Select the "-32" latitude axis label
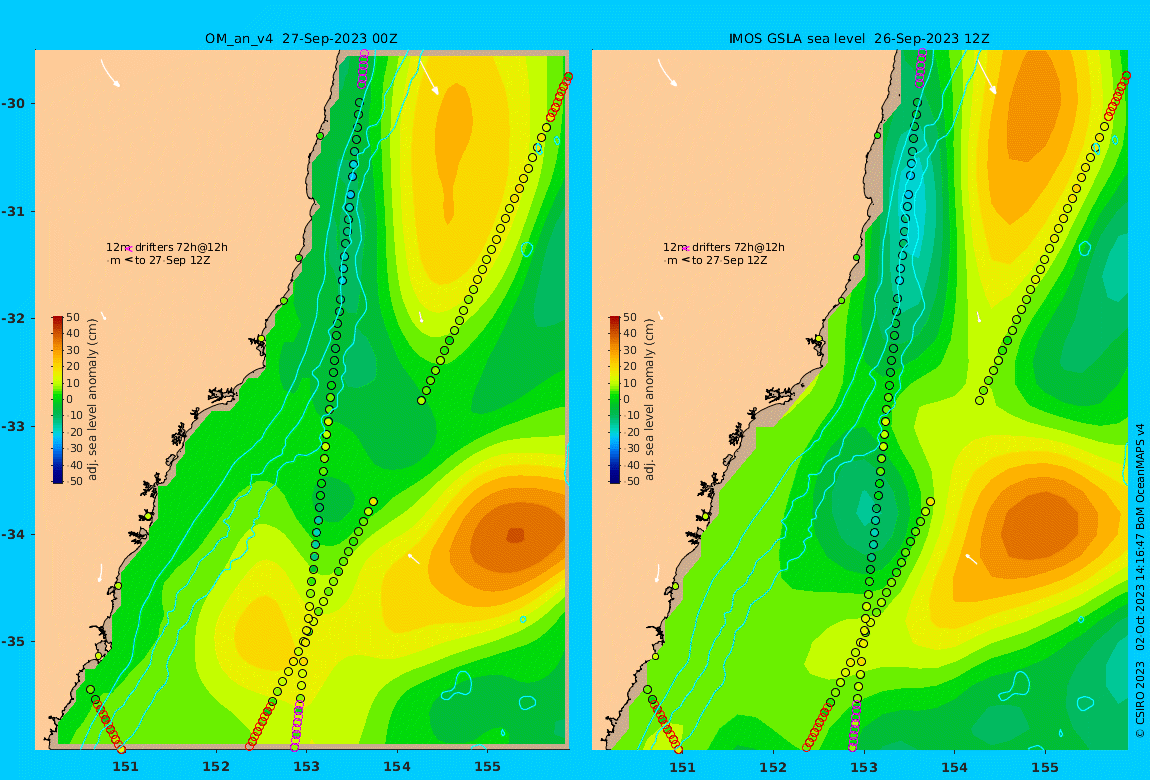 pyautogui.click(x=13, y=318)
